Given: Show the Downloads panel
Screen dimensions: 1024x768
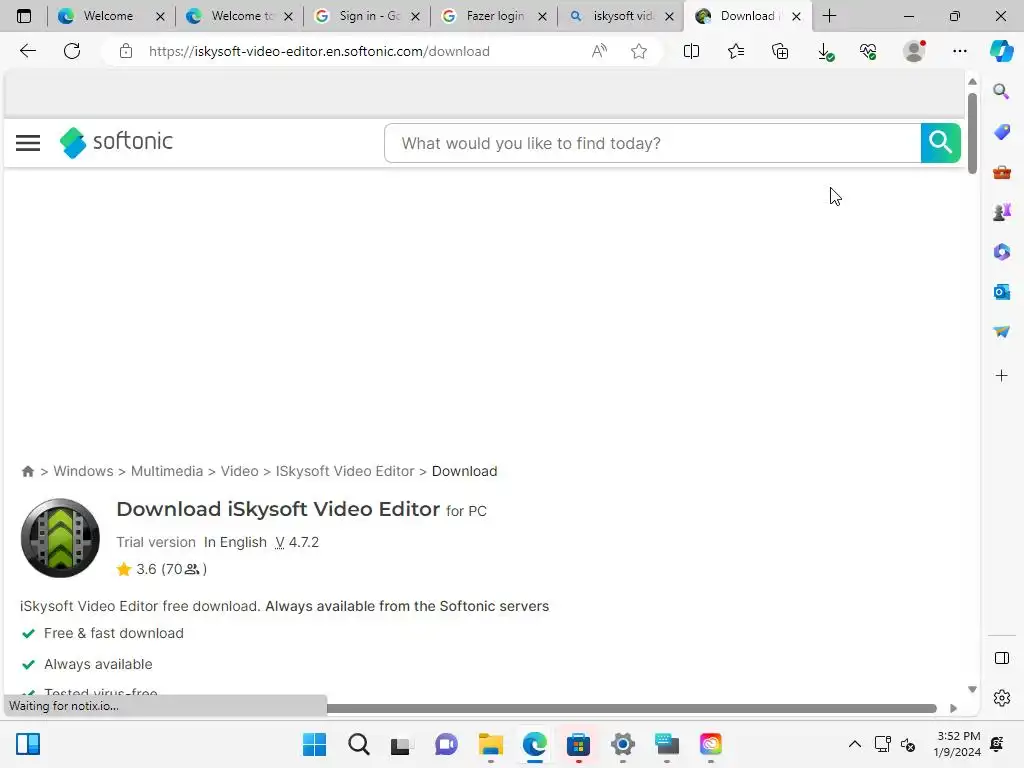Looking at the screenshot, I should pos(825,52).
